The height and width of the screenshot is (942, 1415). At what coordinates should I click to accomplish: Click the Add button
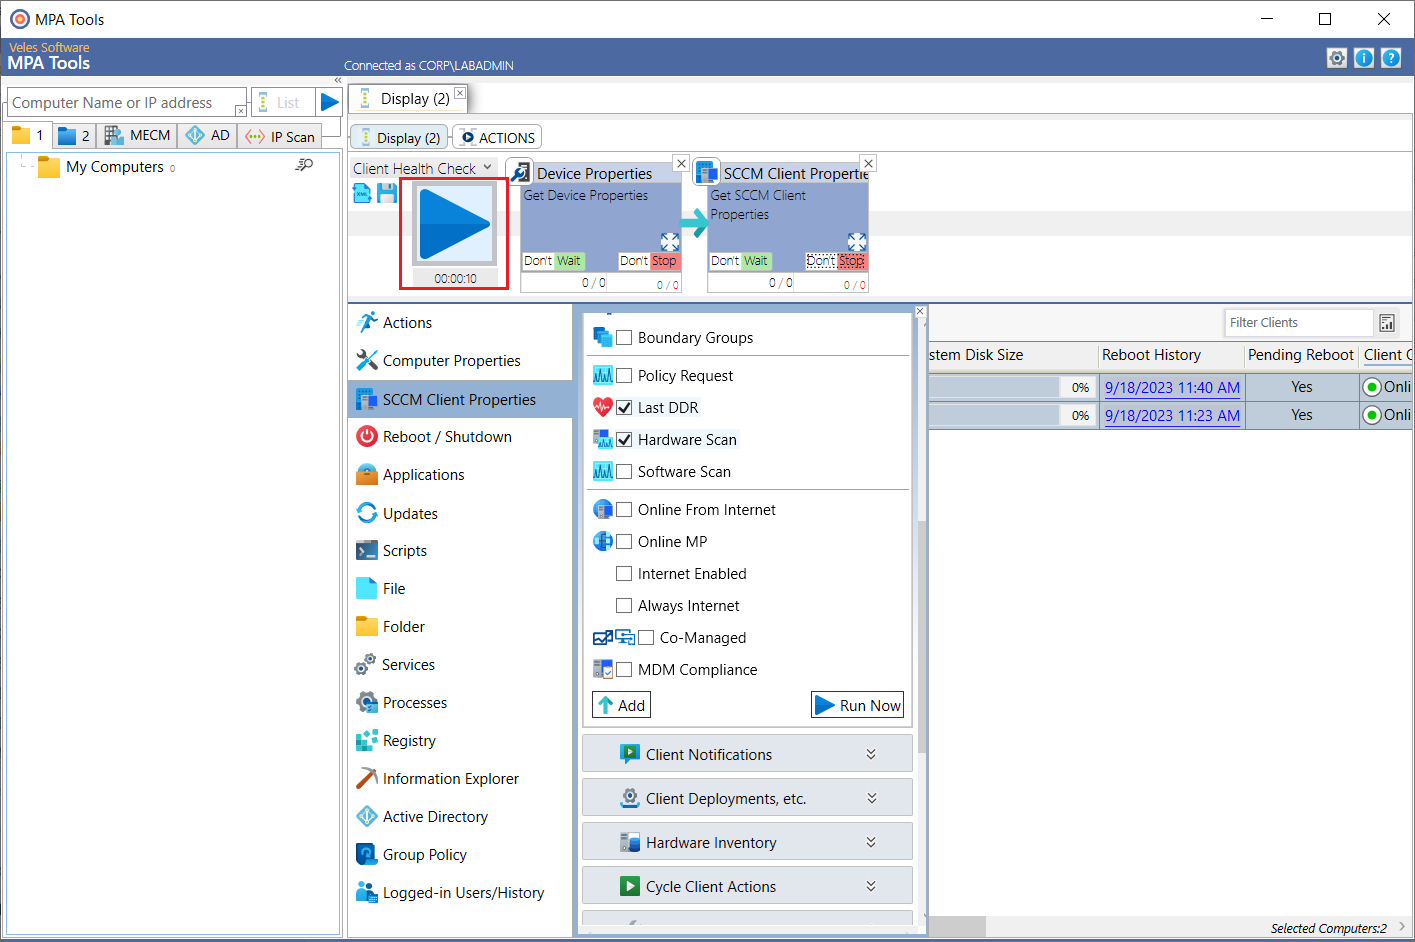click(621, 705)
